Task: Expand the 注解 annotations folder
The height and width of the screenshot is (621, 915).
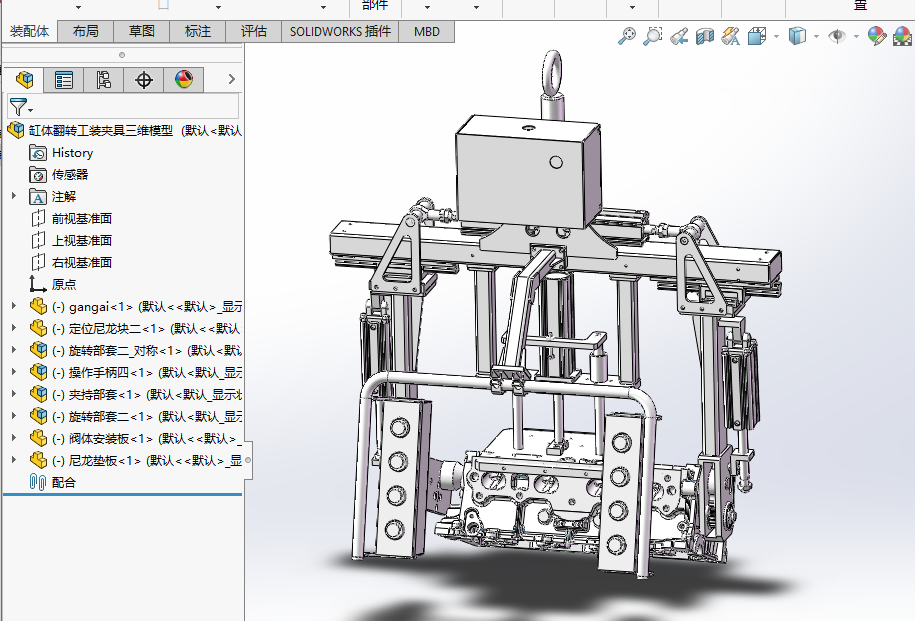Action: [x=13, y=197]
